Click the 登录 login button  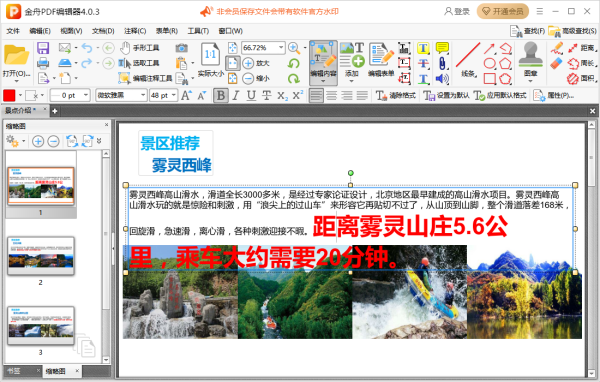pos(457,11)
